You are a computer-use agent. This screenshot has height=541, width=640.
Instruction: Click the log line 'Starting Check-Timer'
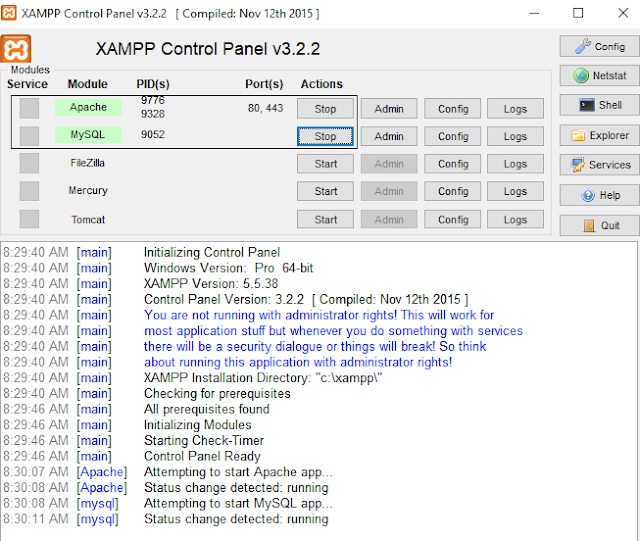(x=204, y=441)
